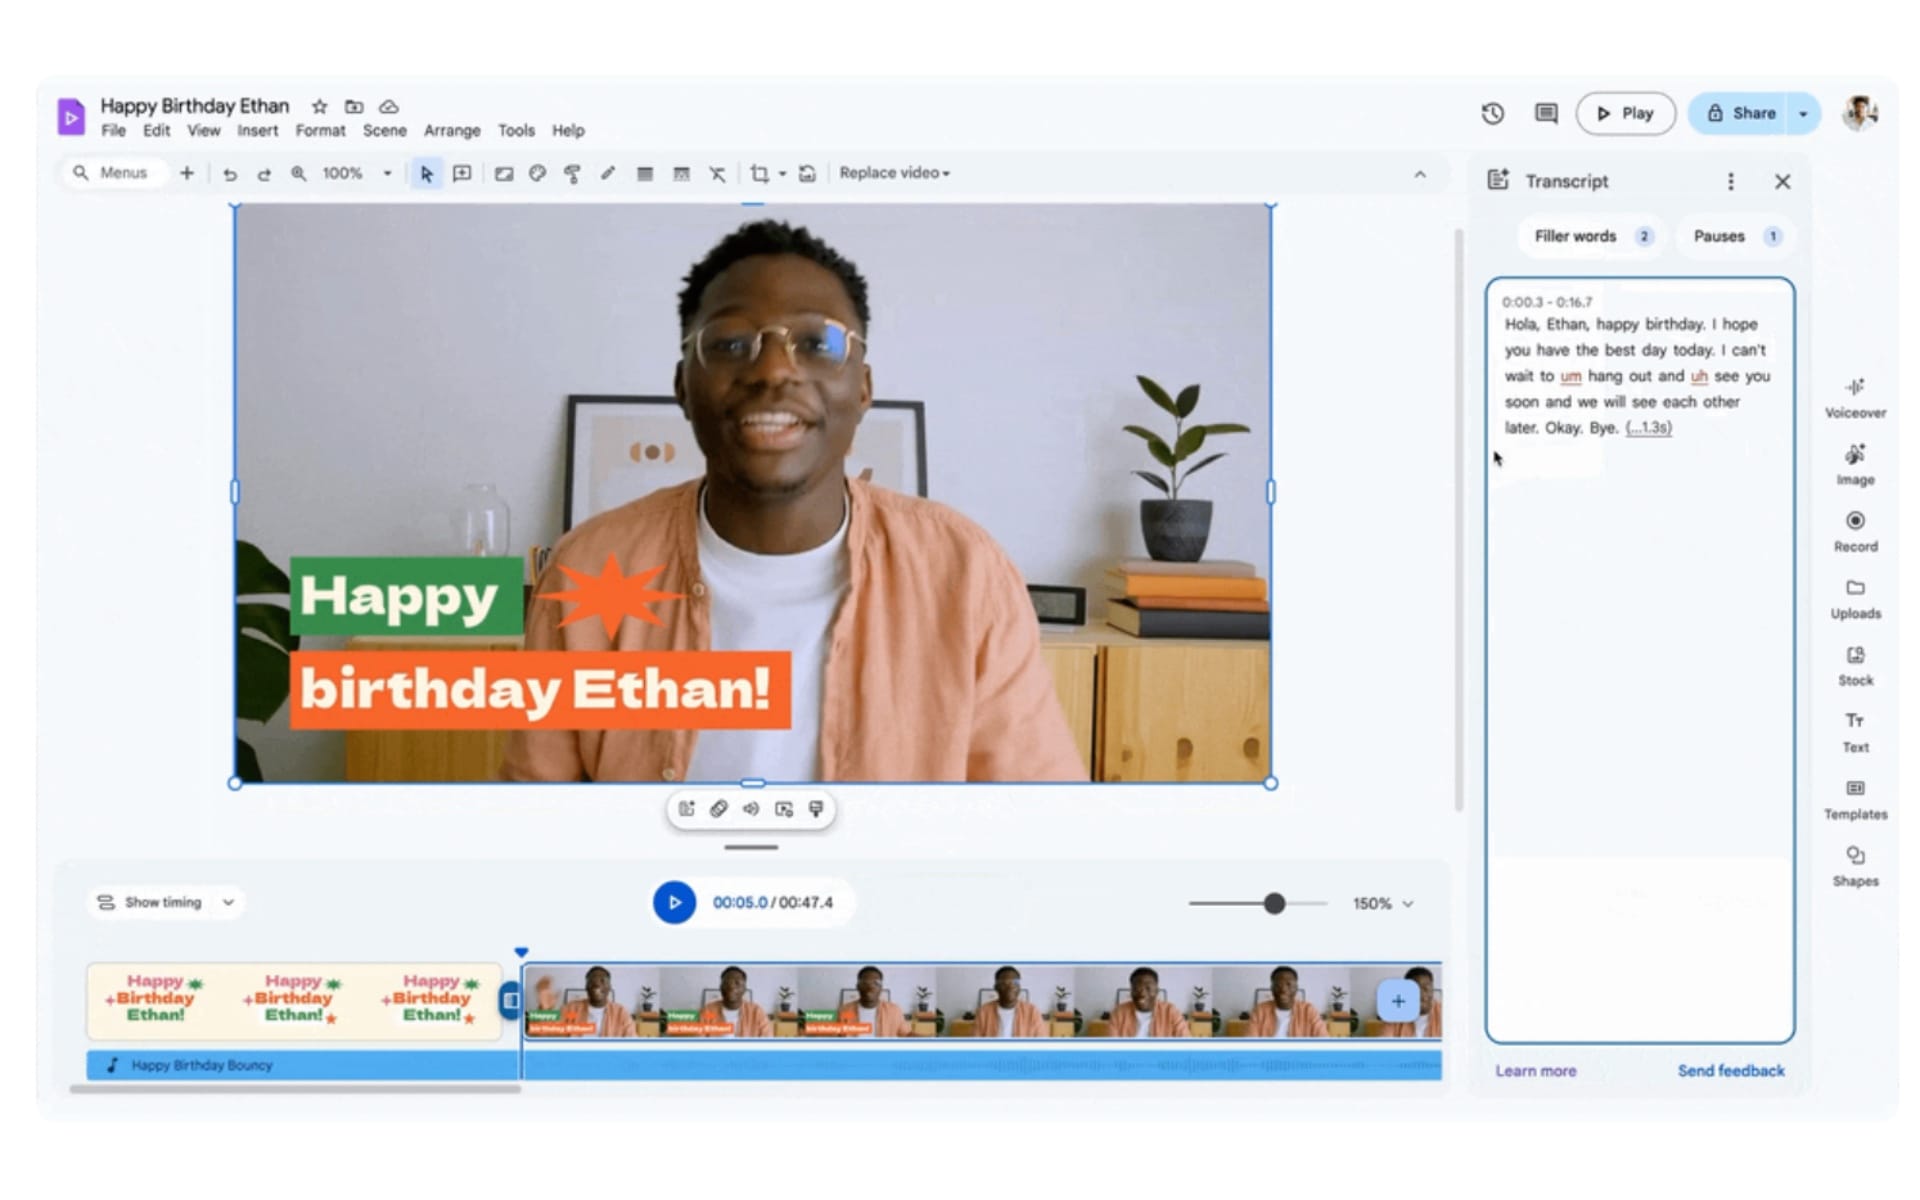The height and width of the screenshot is (1200, 1920).
Task: Click the Send feedback link
Action: tap(1731, 1070)
